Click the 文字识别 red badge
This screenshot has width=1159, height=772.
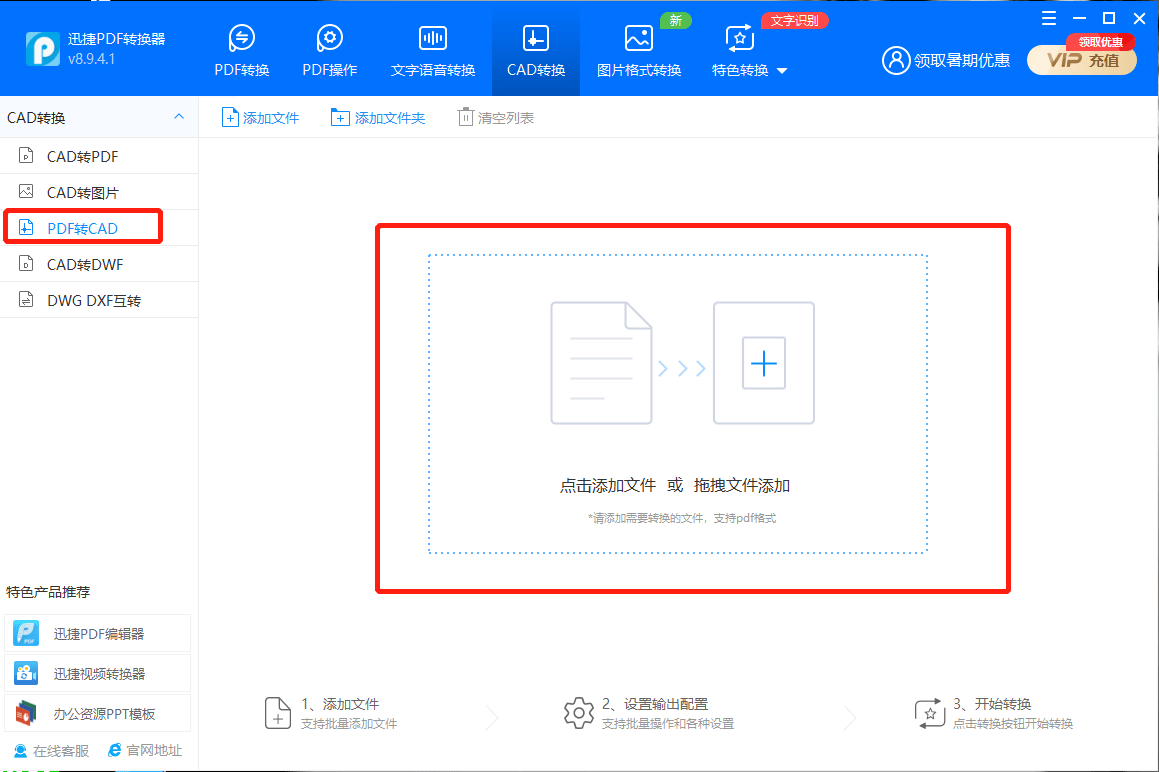[795, 21]
